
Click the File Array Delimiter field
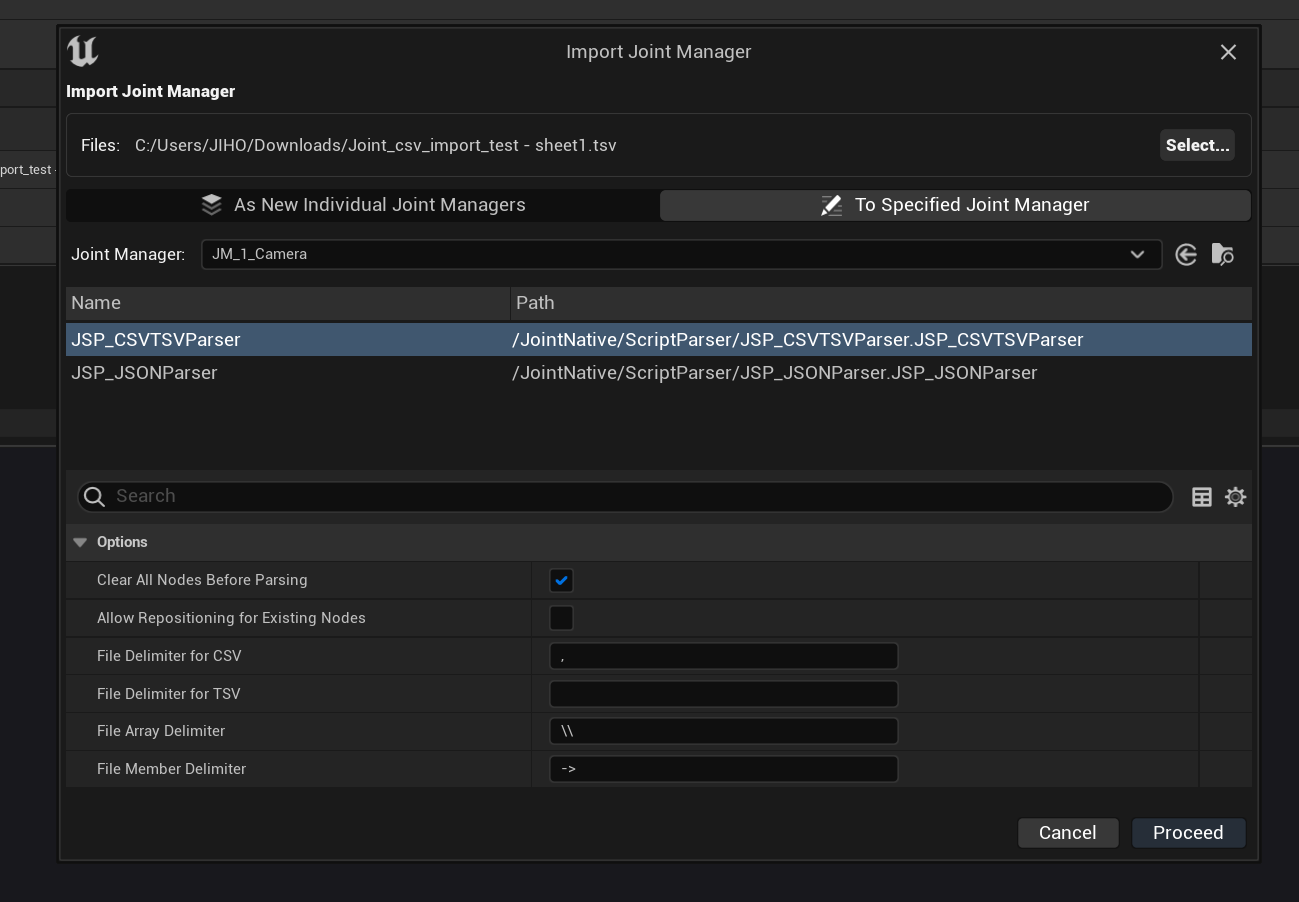coord(723,731)
